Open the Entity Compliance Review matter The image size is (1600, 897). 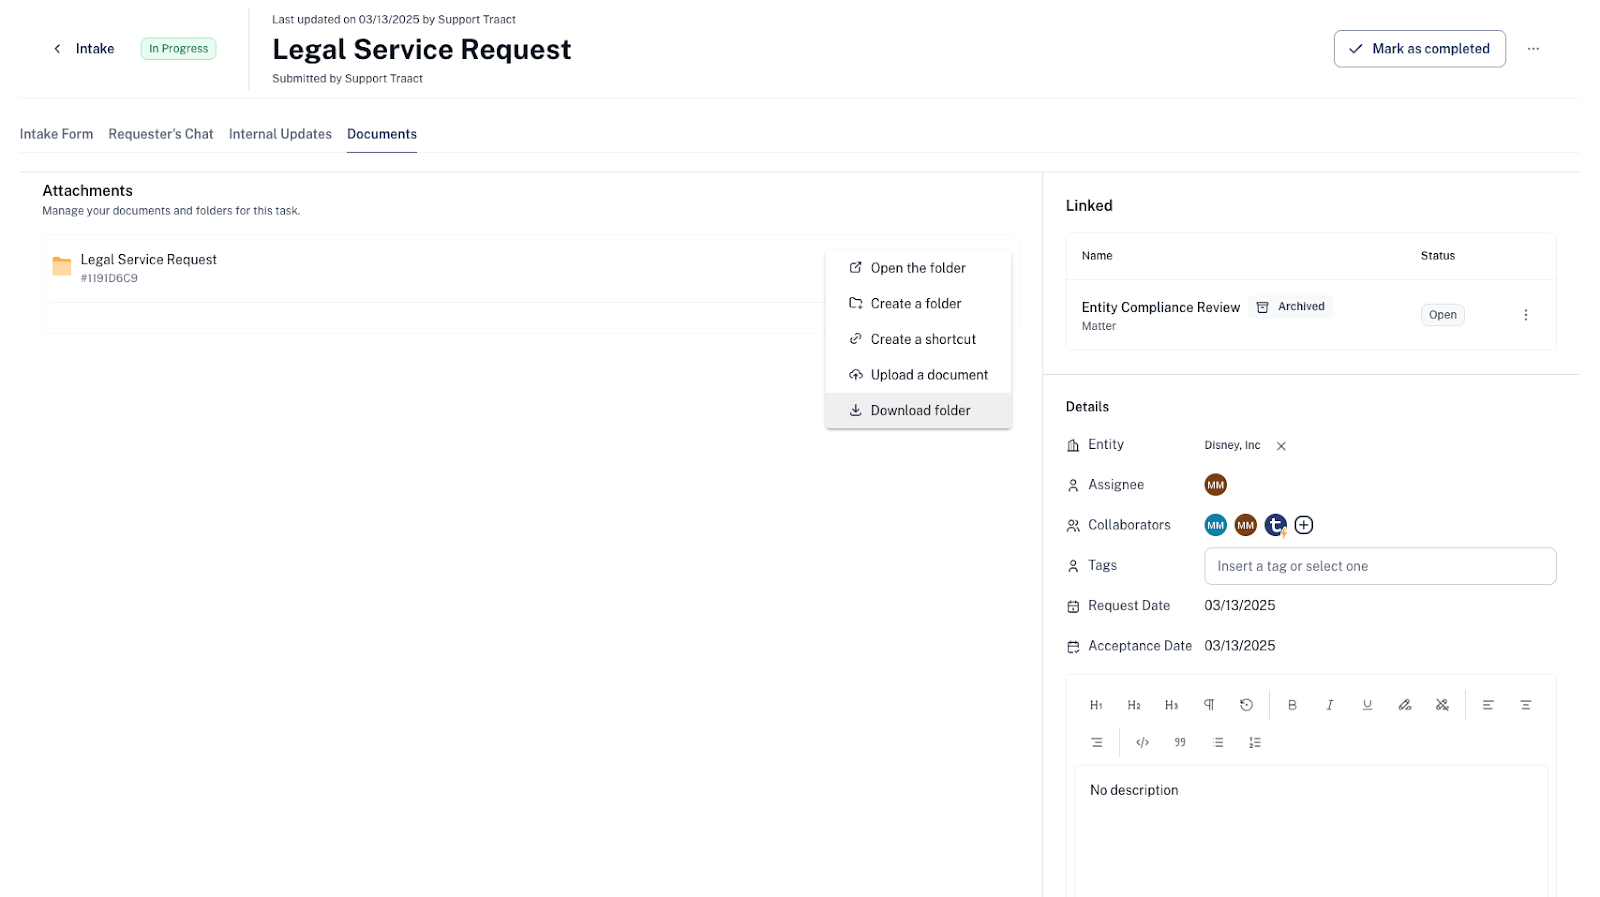(1160, 308)
